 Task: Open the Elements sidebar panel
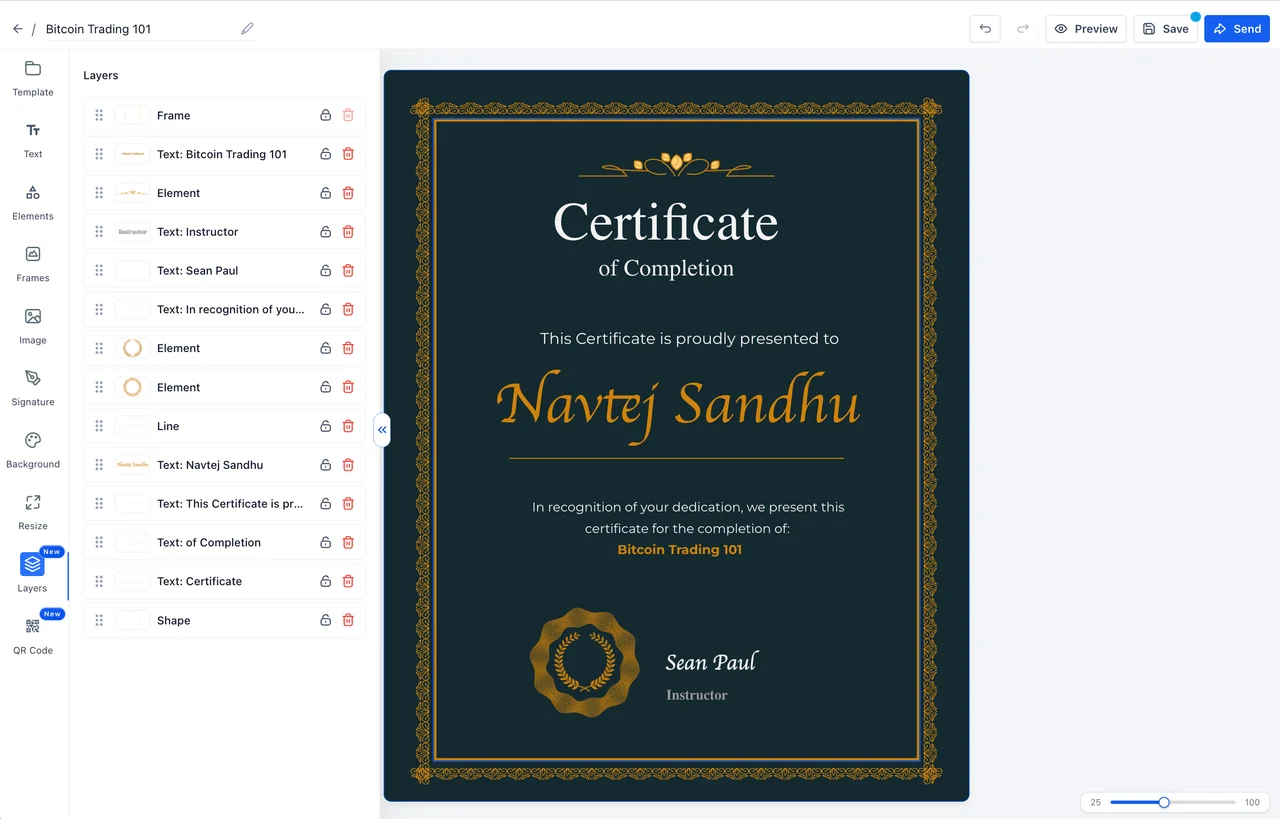(x=33, y=202)
